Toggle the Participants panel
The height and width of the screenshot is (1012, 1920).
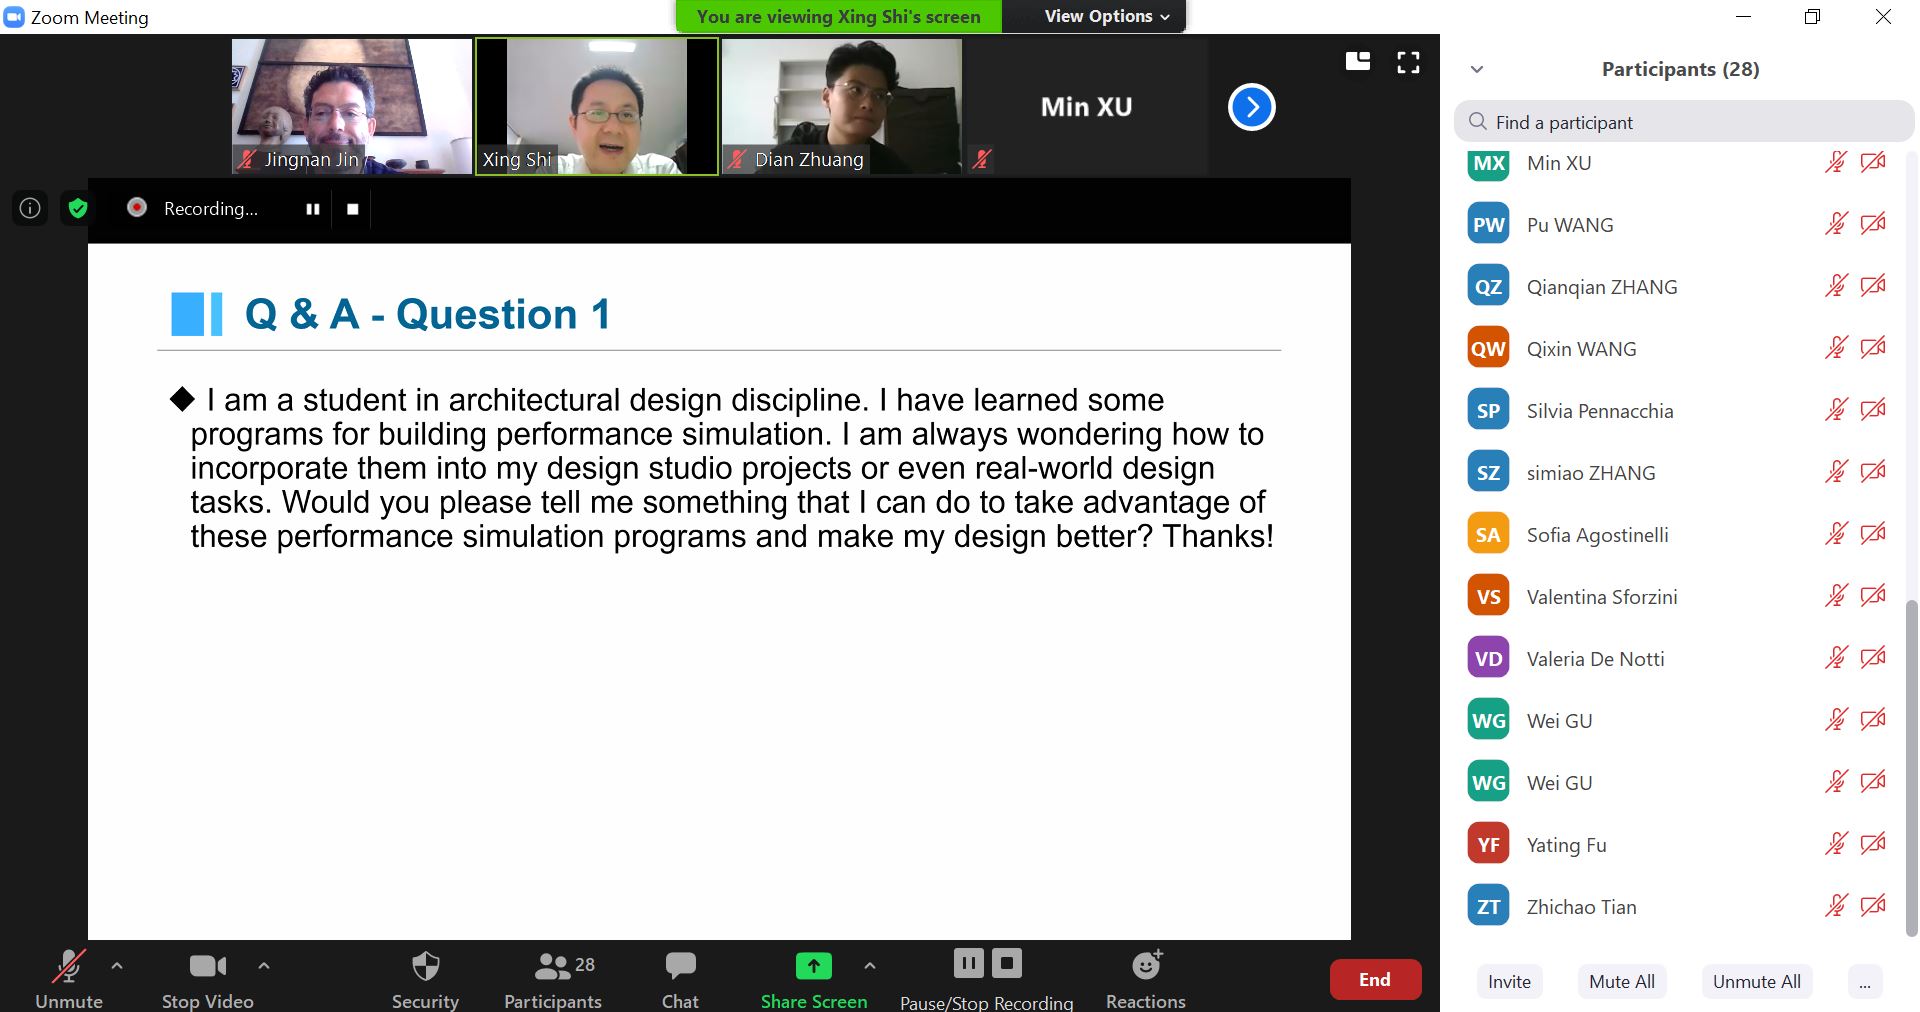tap(553, 967)
